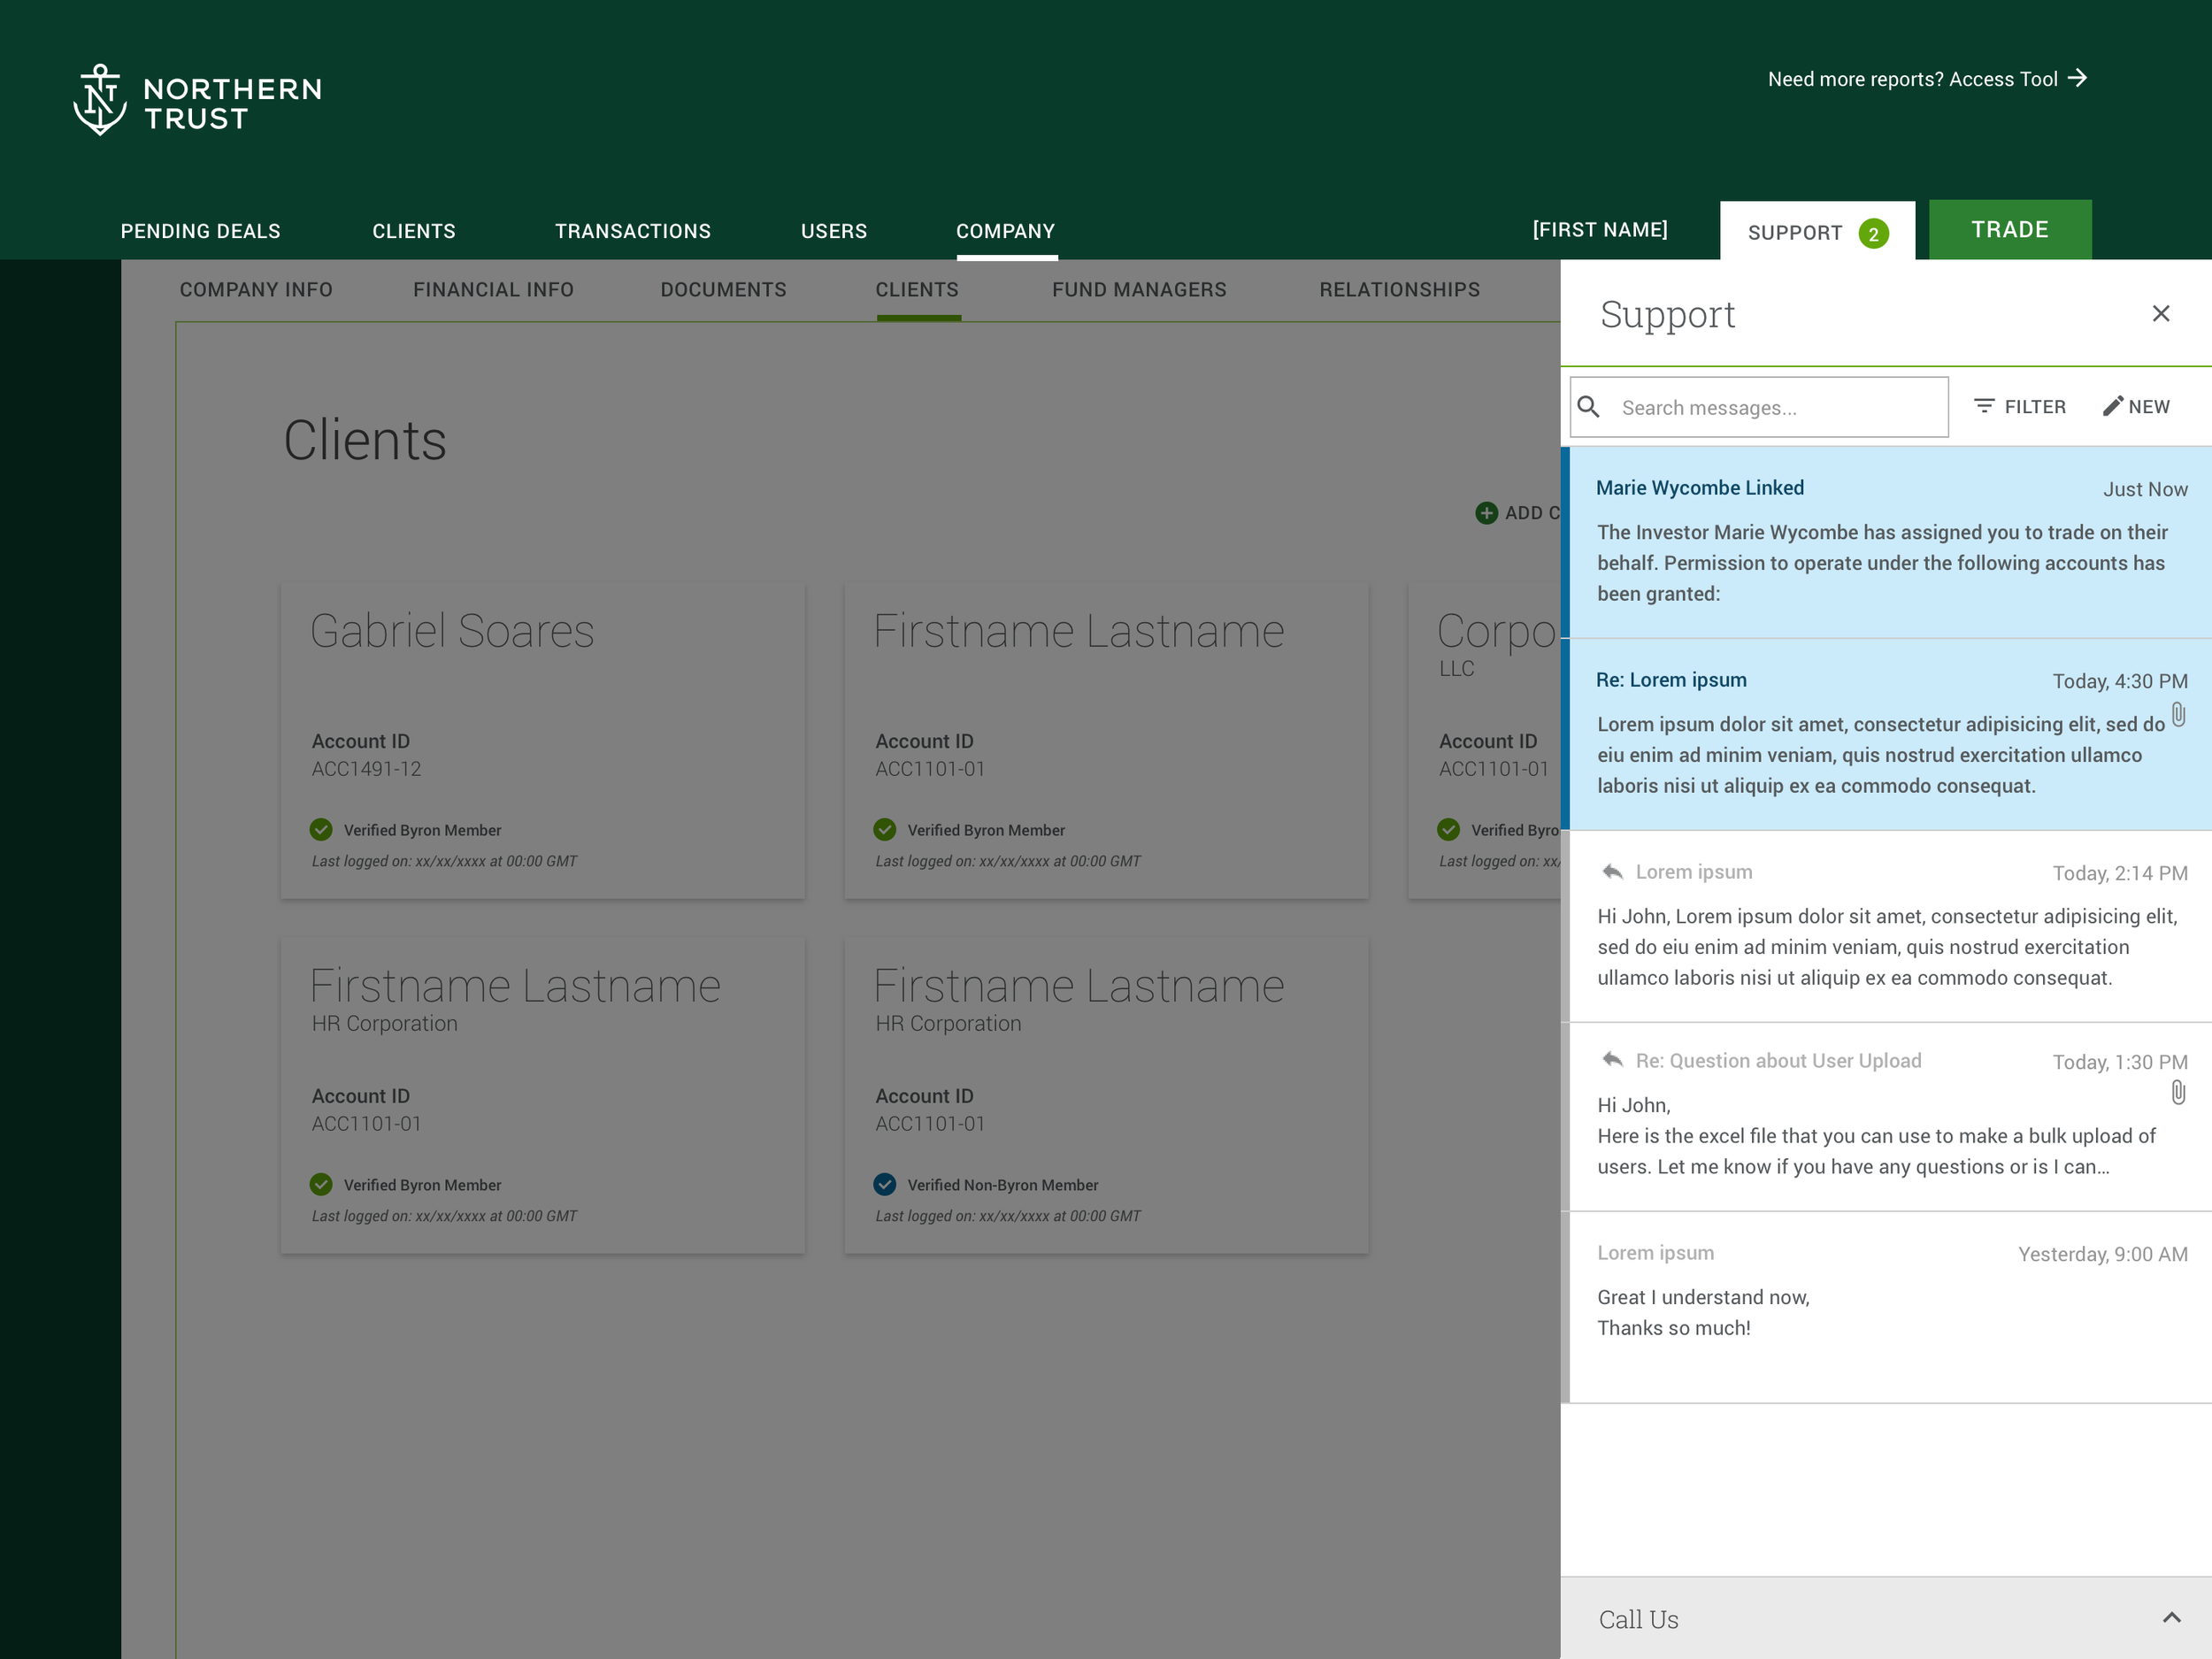Click the Support panel title
Screen dimensions: 2212x1659
(1667, 314)
